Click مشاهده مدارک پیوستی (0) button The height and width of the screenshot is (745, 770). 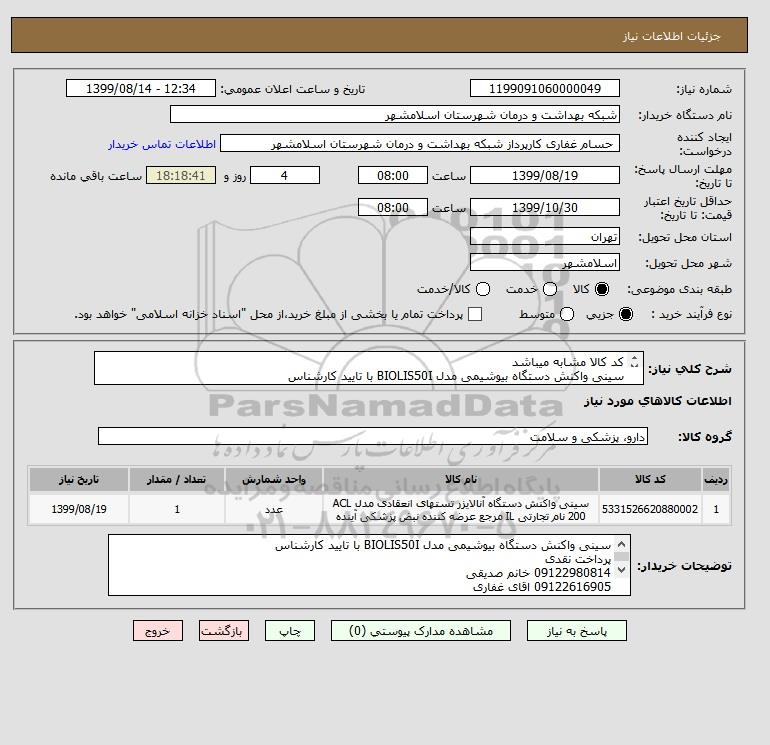421,631
